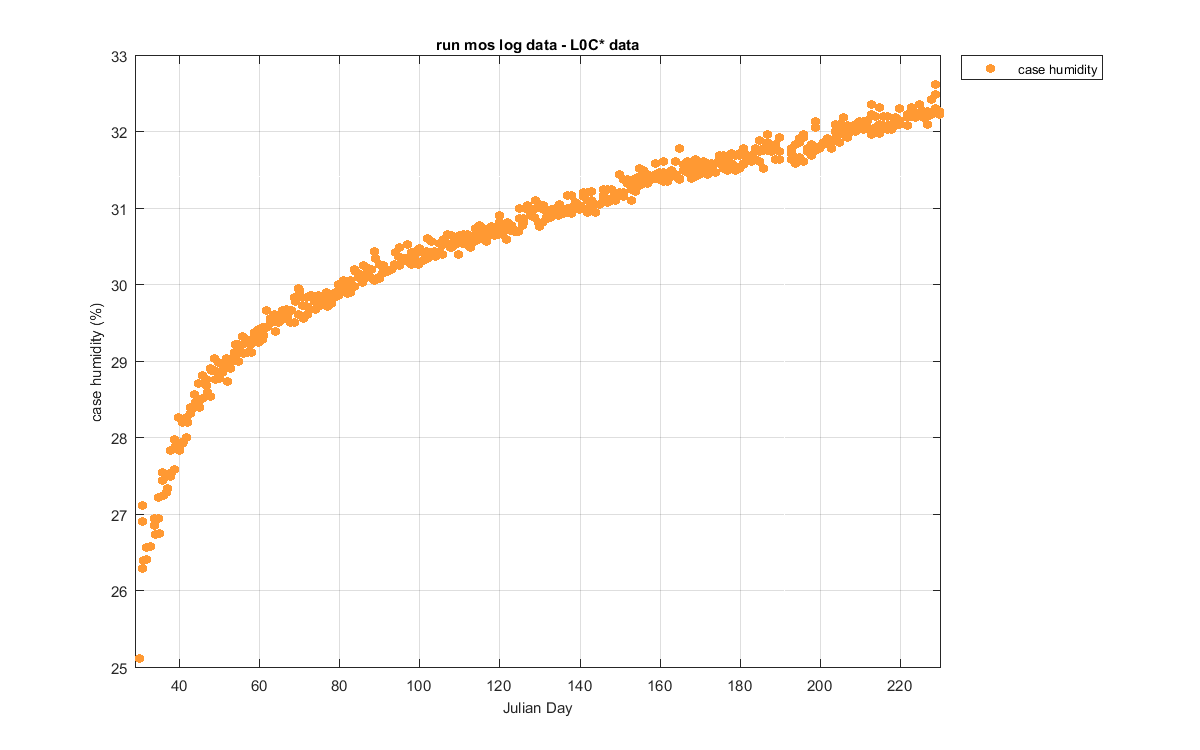Viewport: 1200px width, 750px height.
Task: Click the x-axis tick label 220
Action: point(900,685)
